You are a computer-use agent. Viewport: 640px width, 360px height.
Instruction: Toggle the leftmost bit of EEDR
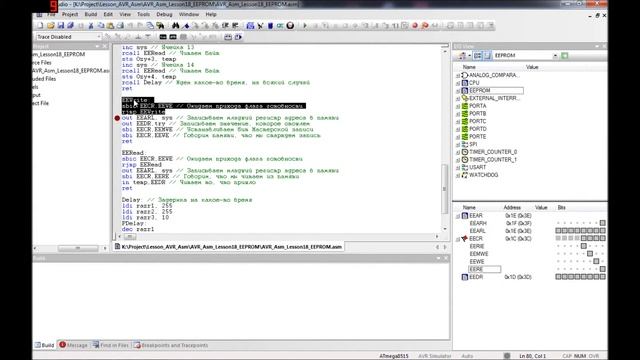tap(558, 277)
